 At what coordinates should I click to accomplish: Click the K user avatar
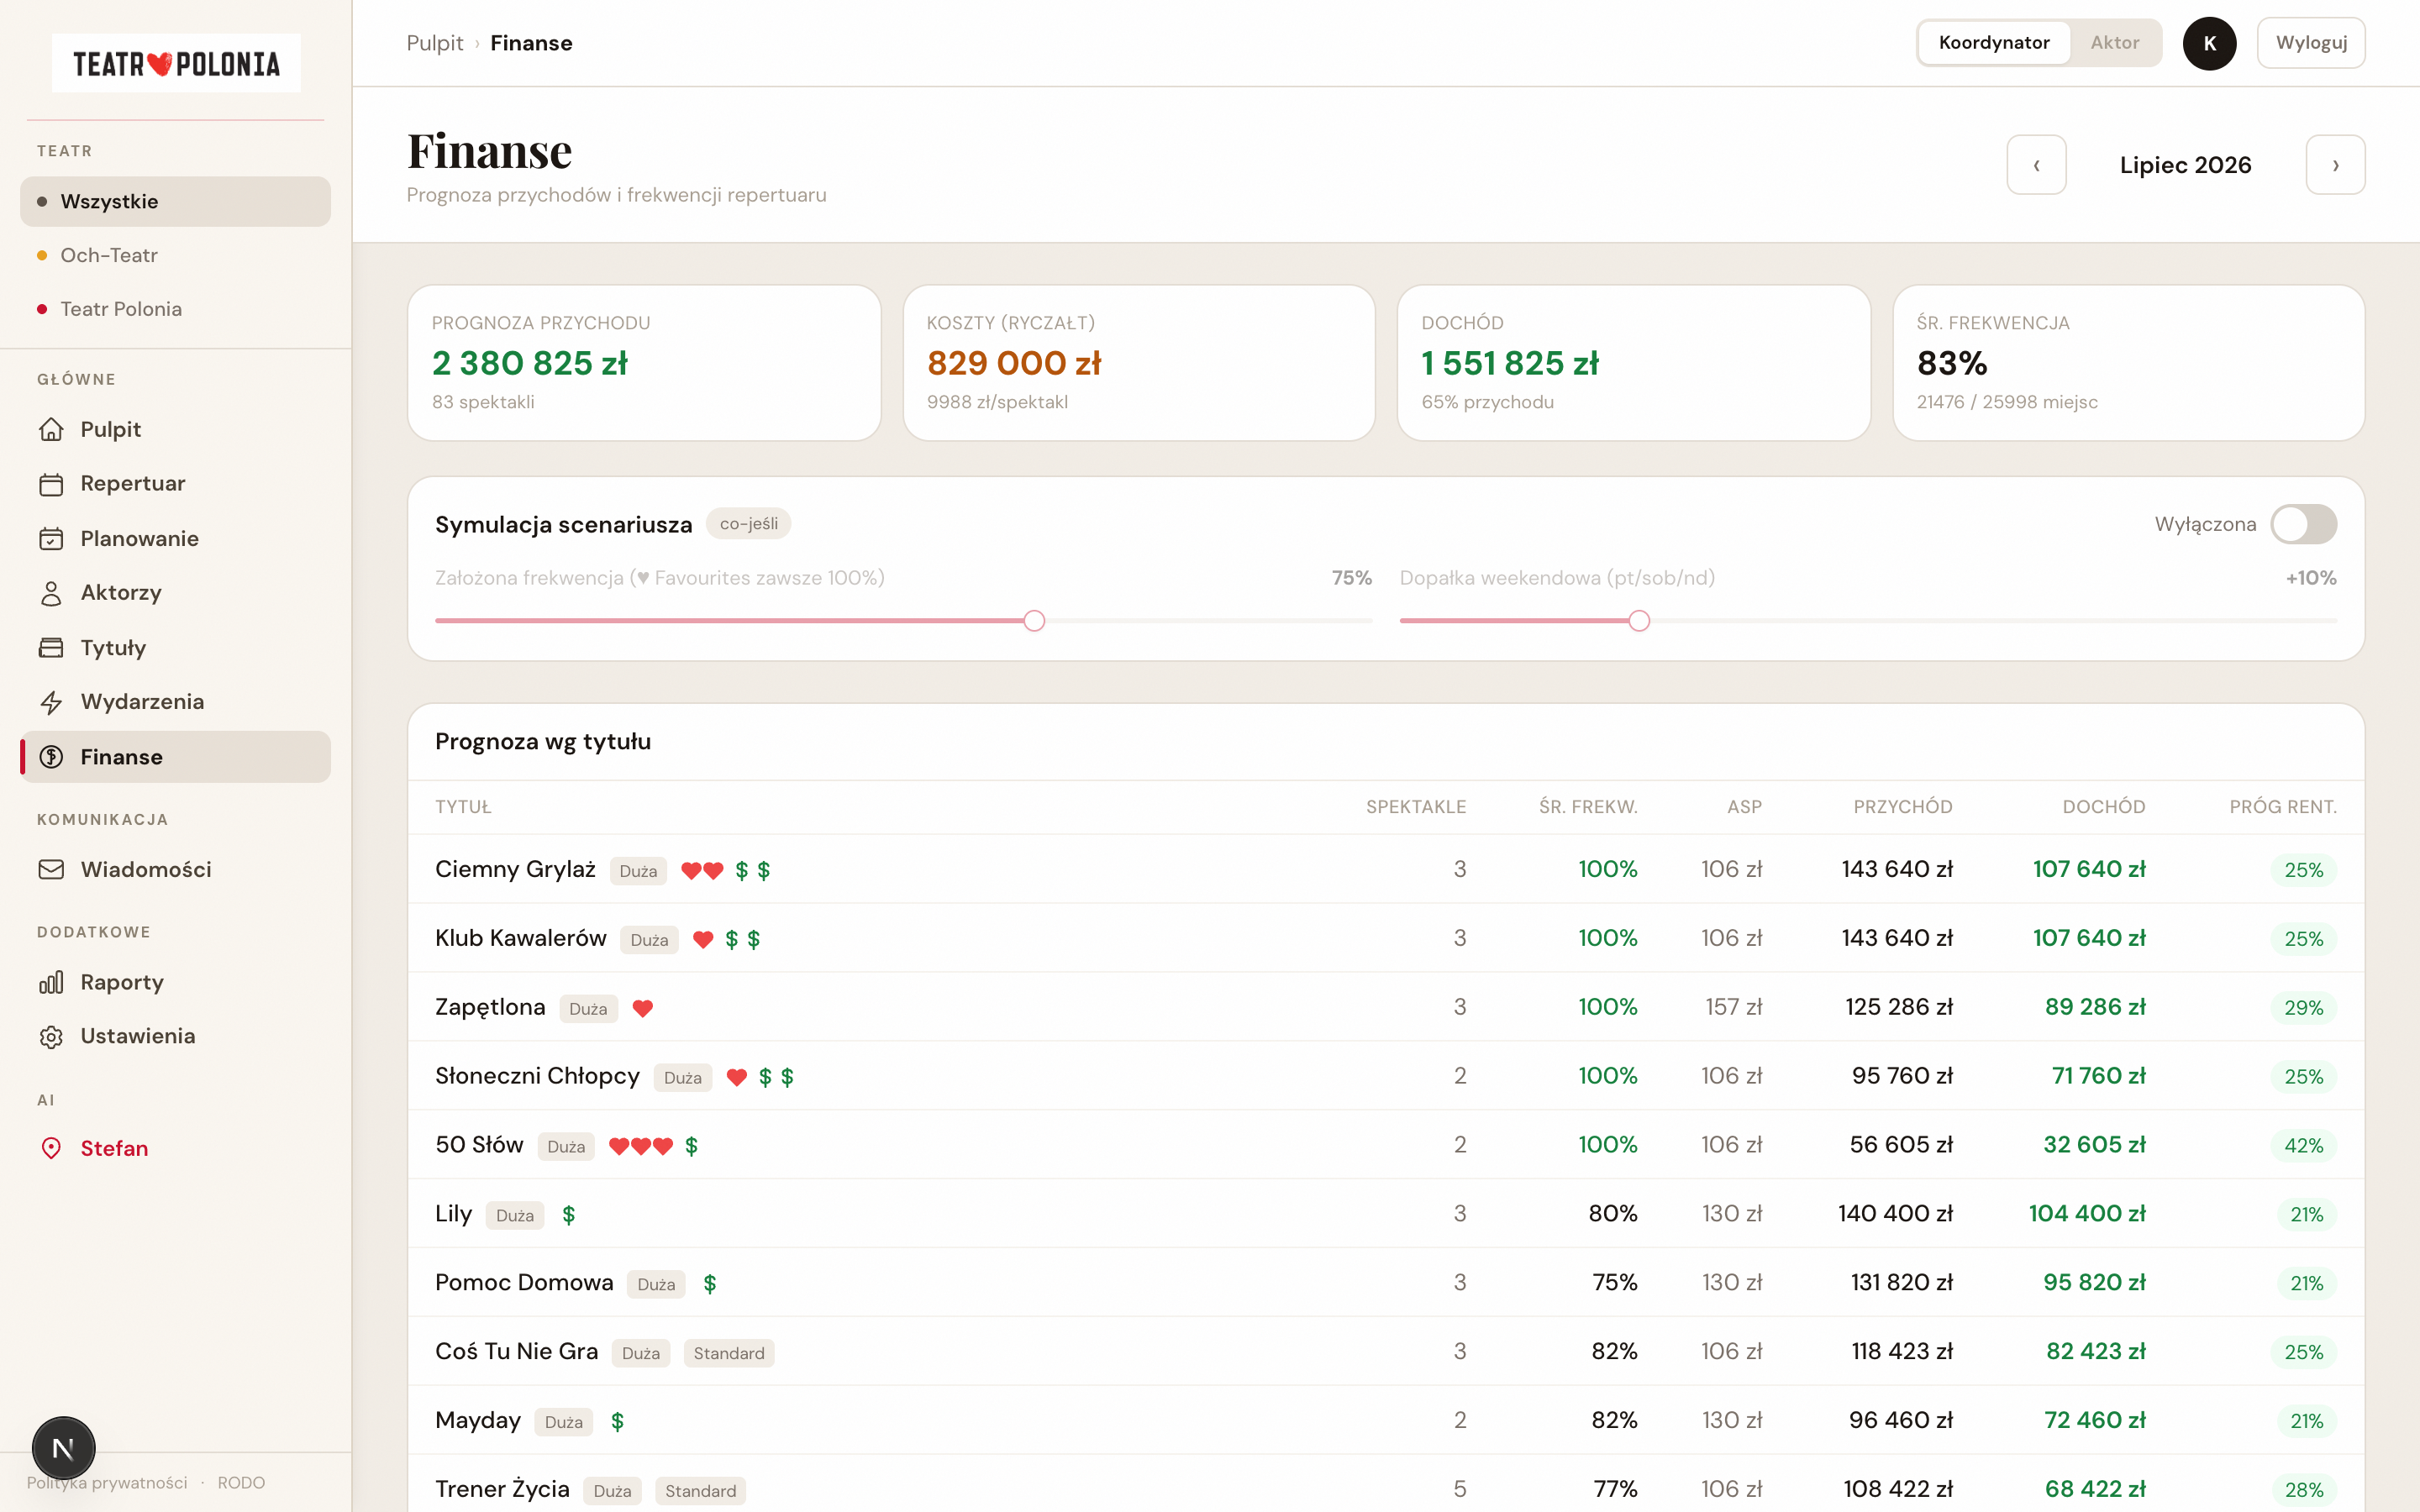pos(2209,43)
